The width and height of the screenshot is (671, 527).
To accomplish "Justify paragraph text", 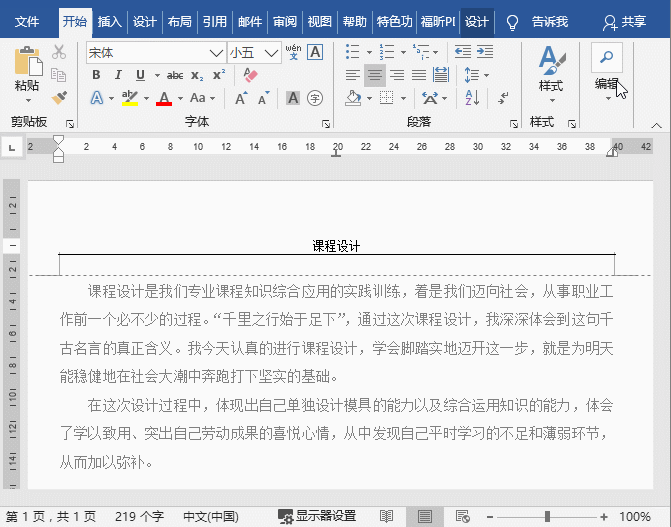I will coord(419,75).
